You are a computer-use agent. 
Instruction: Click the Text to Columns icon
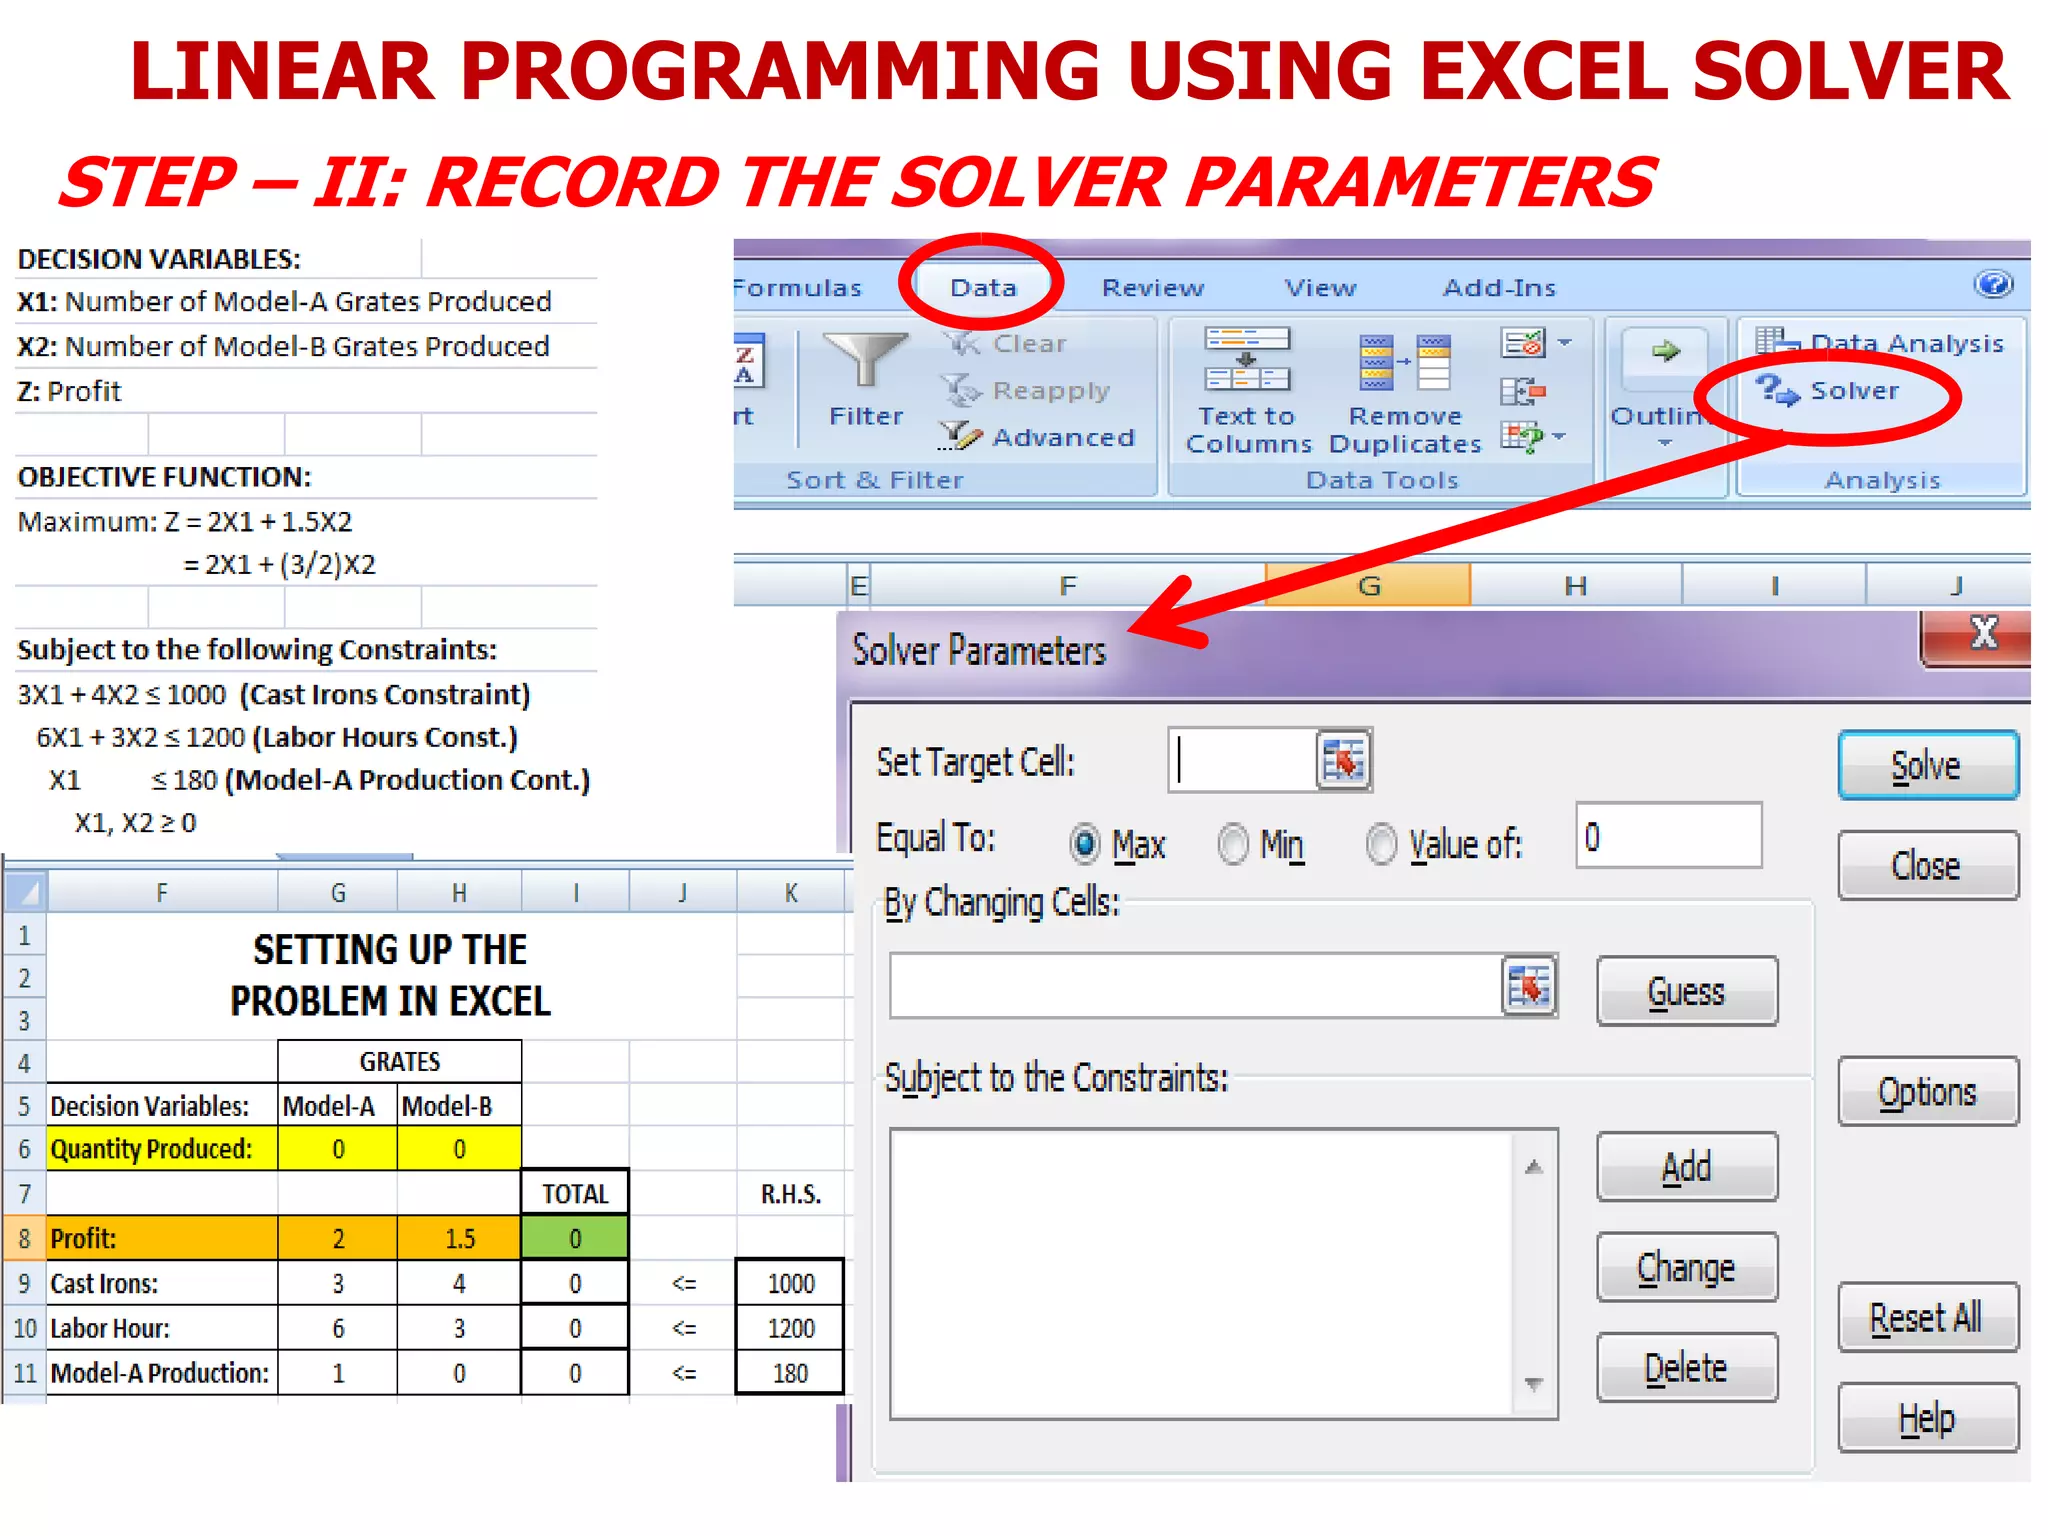1246,360
